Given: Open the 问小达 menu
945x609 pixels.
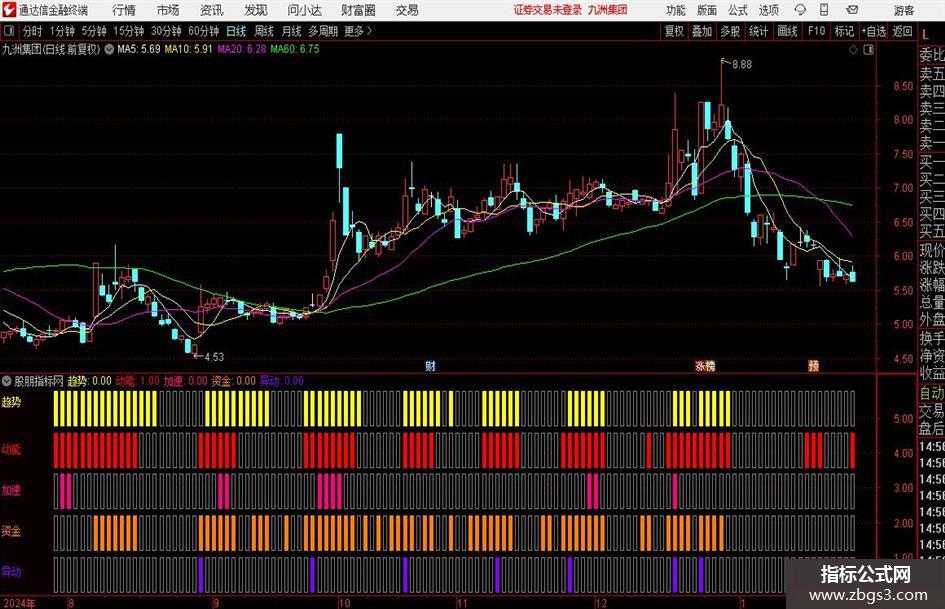Looking at the screenshot, I should click(304, 10).
